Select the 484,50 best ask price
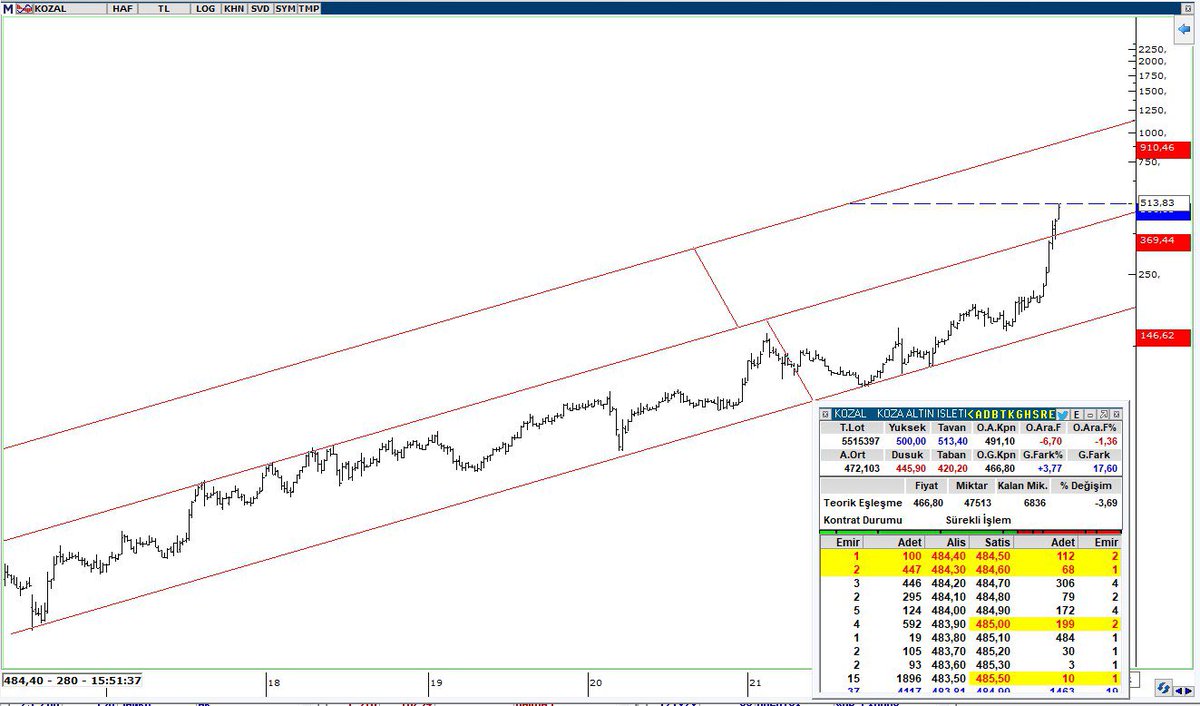The image size is (1200, 706). click(993, 555)
